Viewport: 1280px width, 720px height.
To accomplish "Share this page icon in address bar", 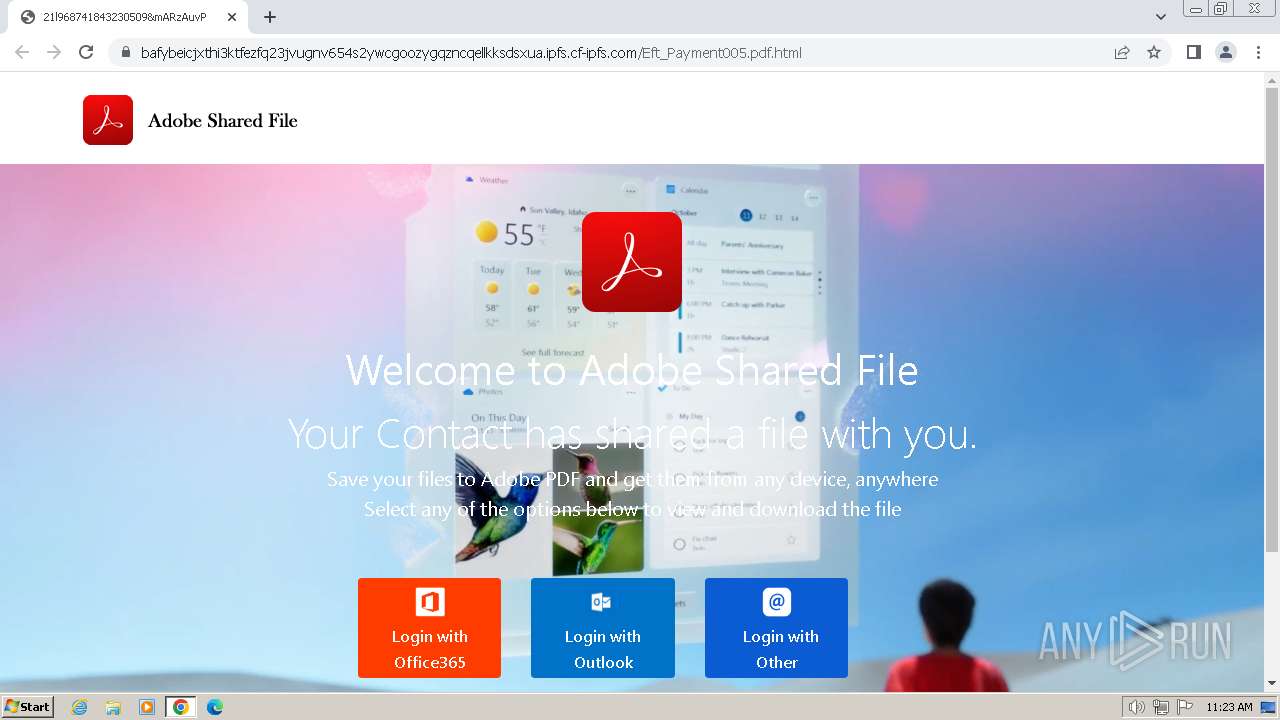I will pos(1122,53).
